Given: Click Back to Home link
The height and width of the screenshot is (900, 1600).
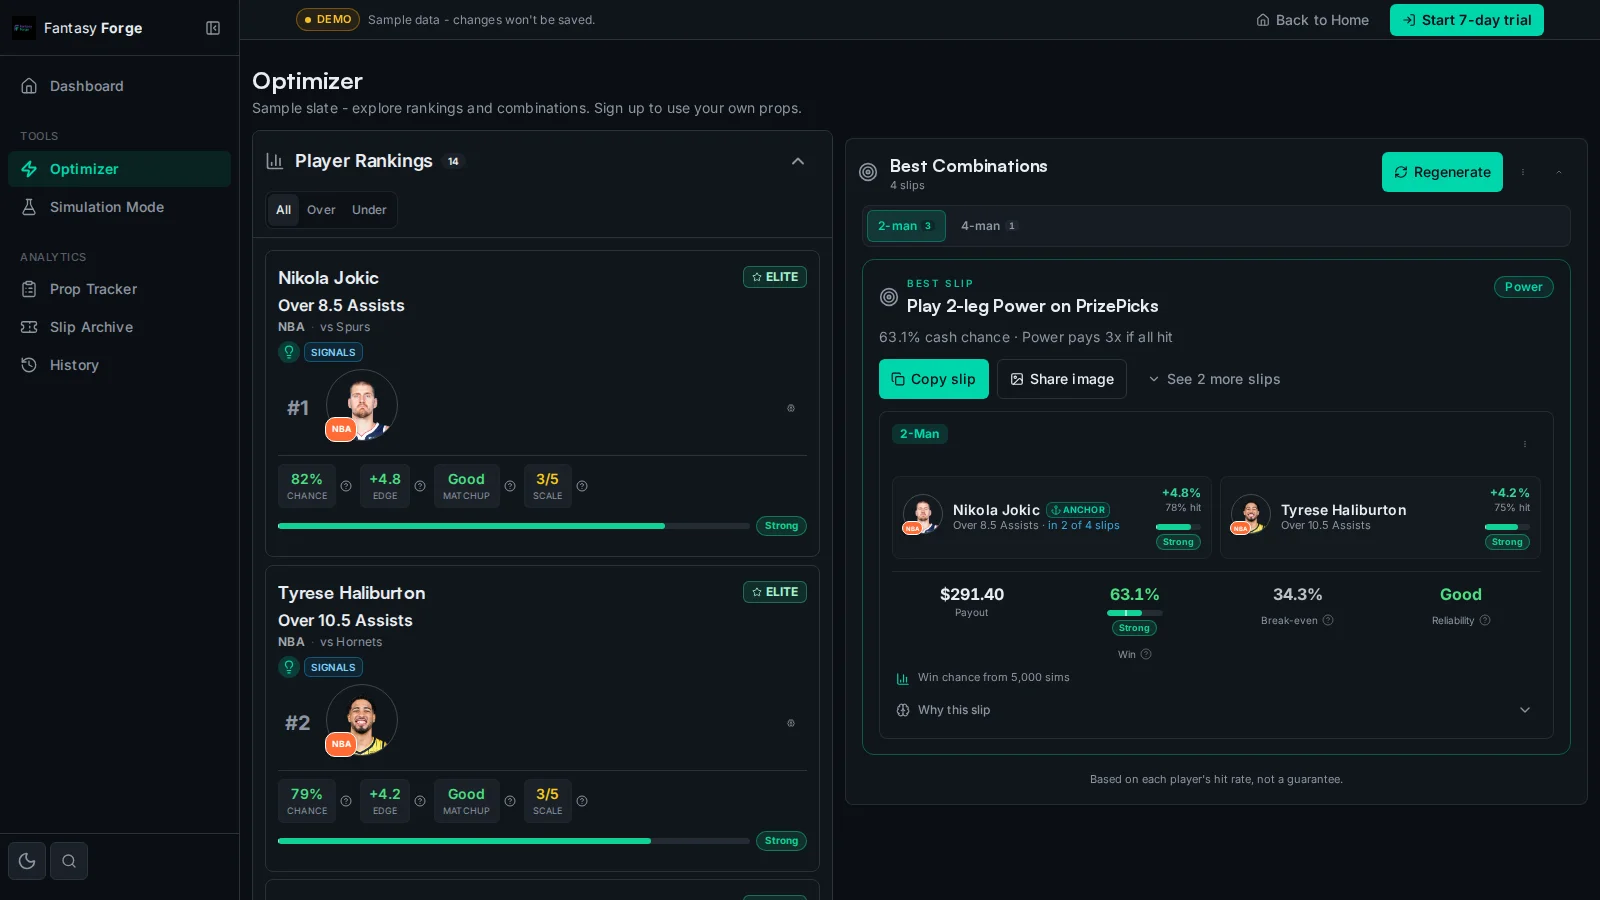Looking at the screenshot, I should pos(1312,20).
